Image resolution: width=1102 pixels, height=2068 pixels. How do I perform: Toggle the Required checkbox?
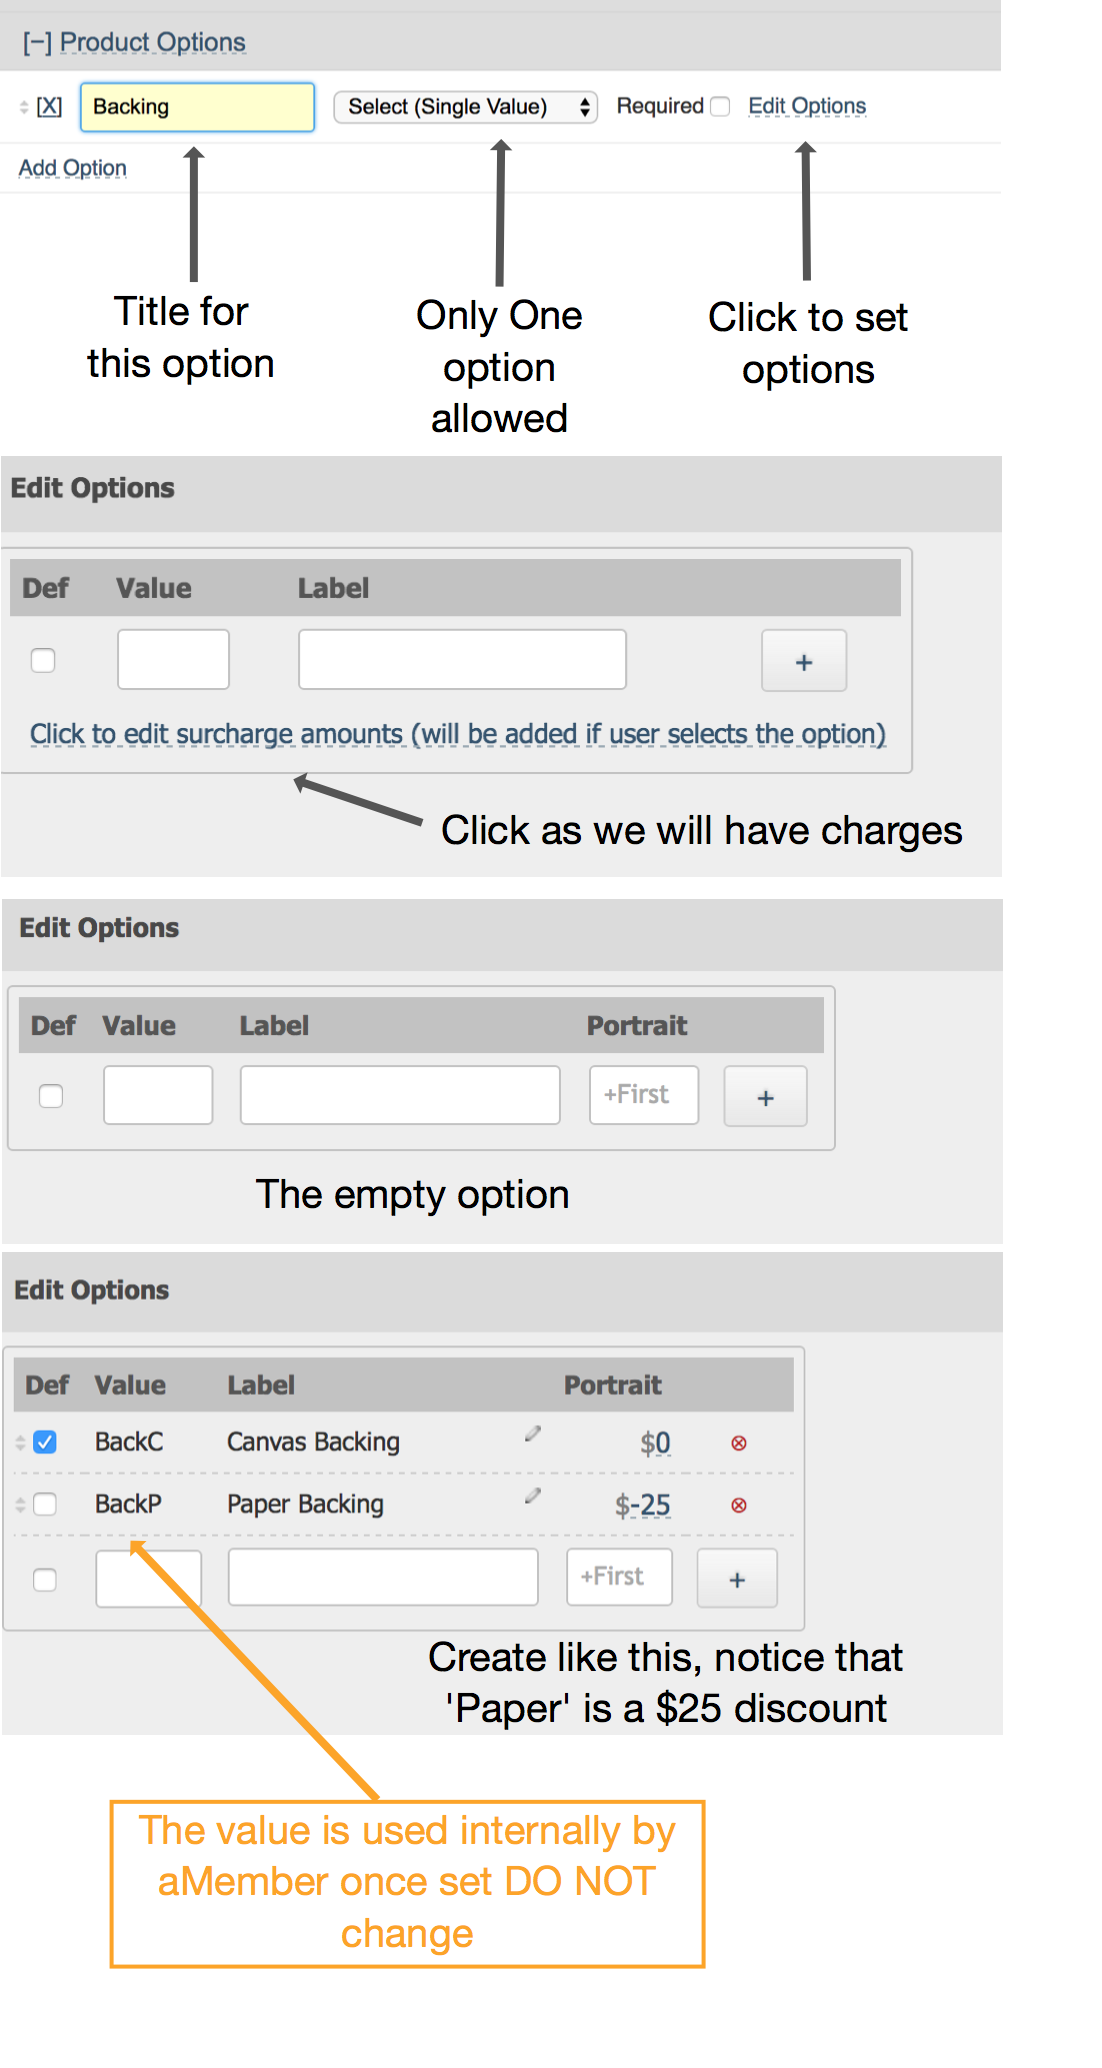pyautogui.click(x=720, y=107)
